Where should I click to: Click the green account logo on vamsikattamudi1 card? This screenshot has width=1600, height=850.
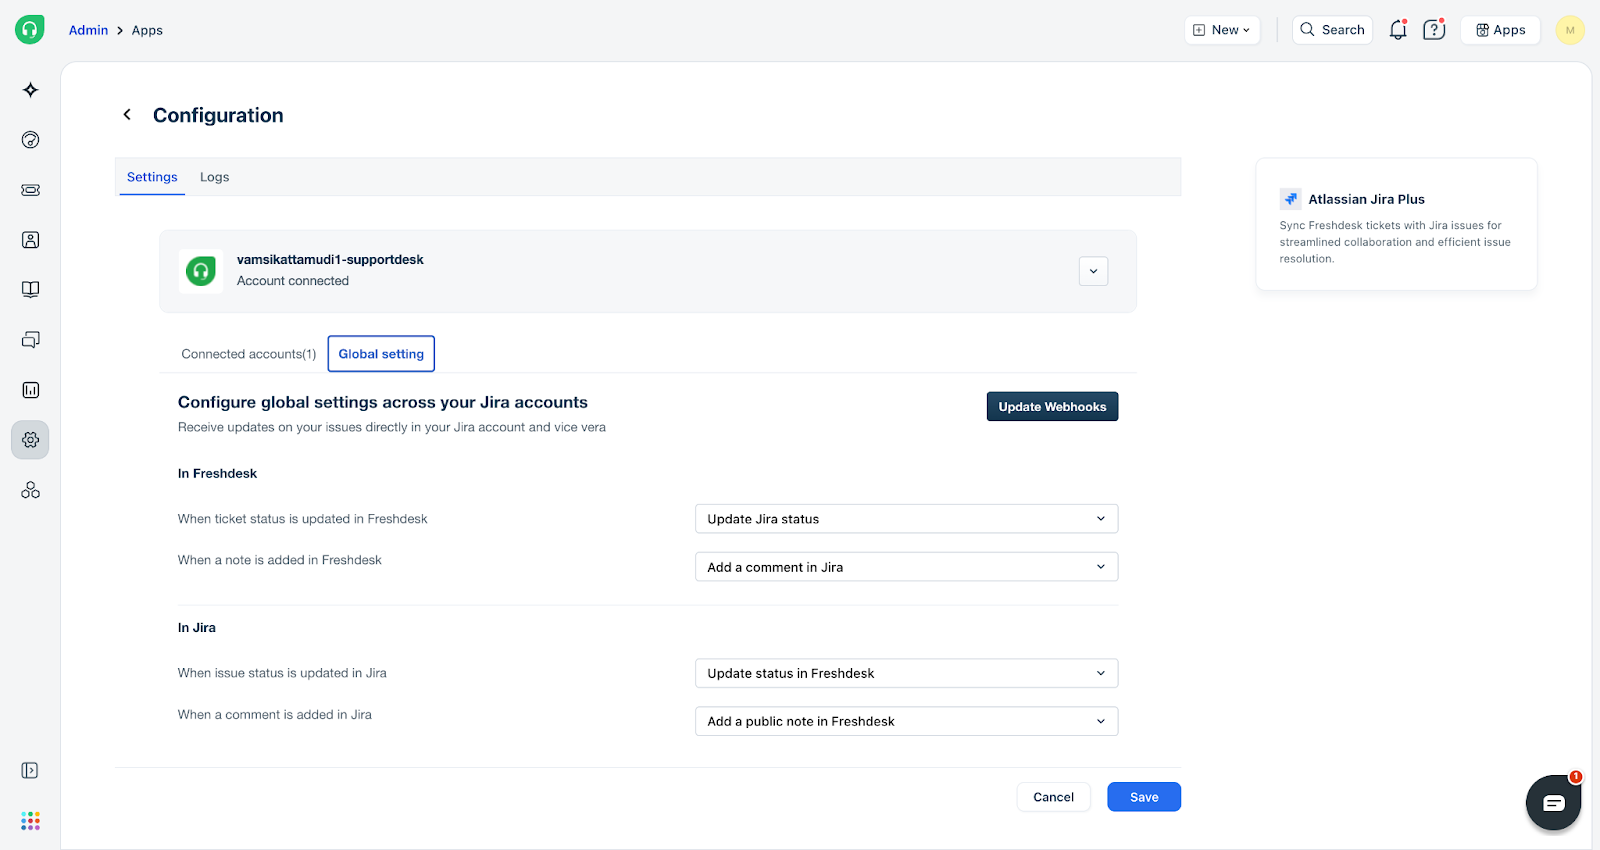[x=201, y=271]
